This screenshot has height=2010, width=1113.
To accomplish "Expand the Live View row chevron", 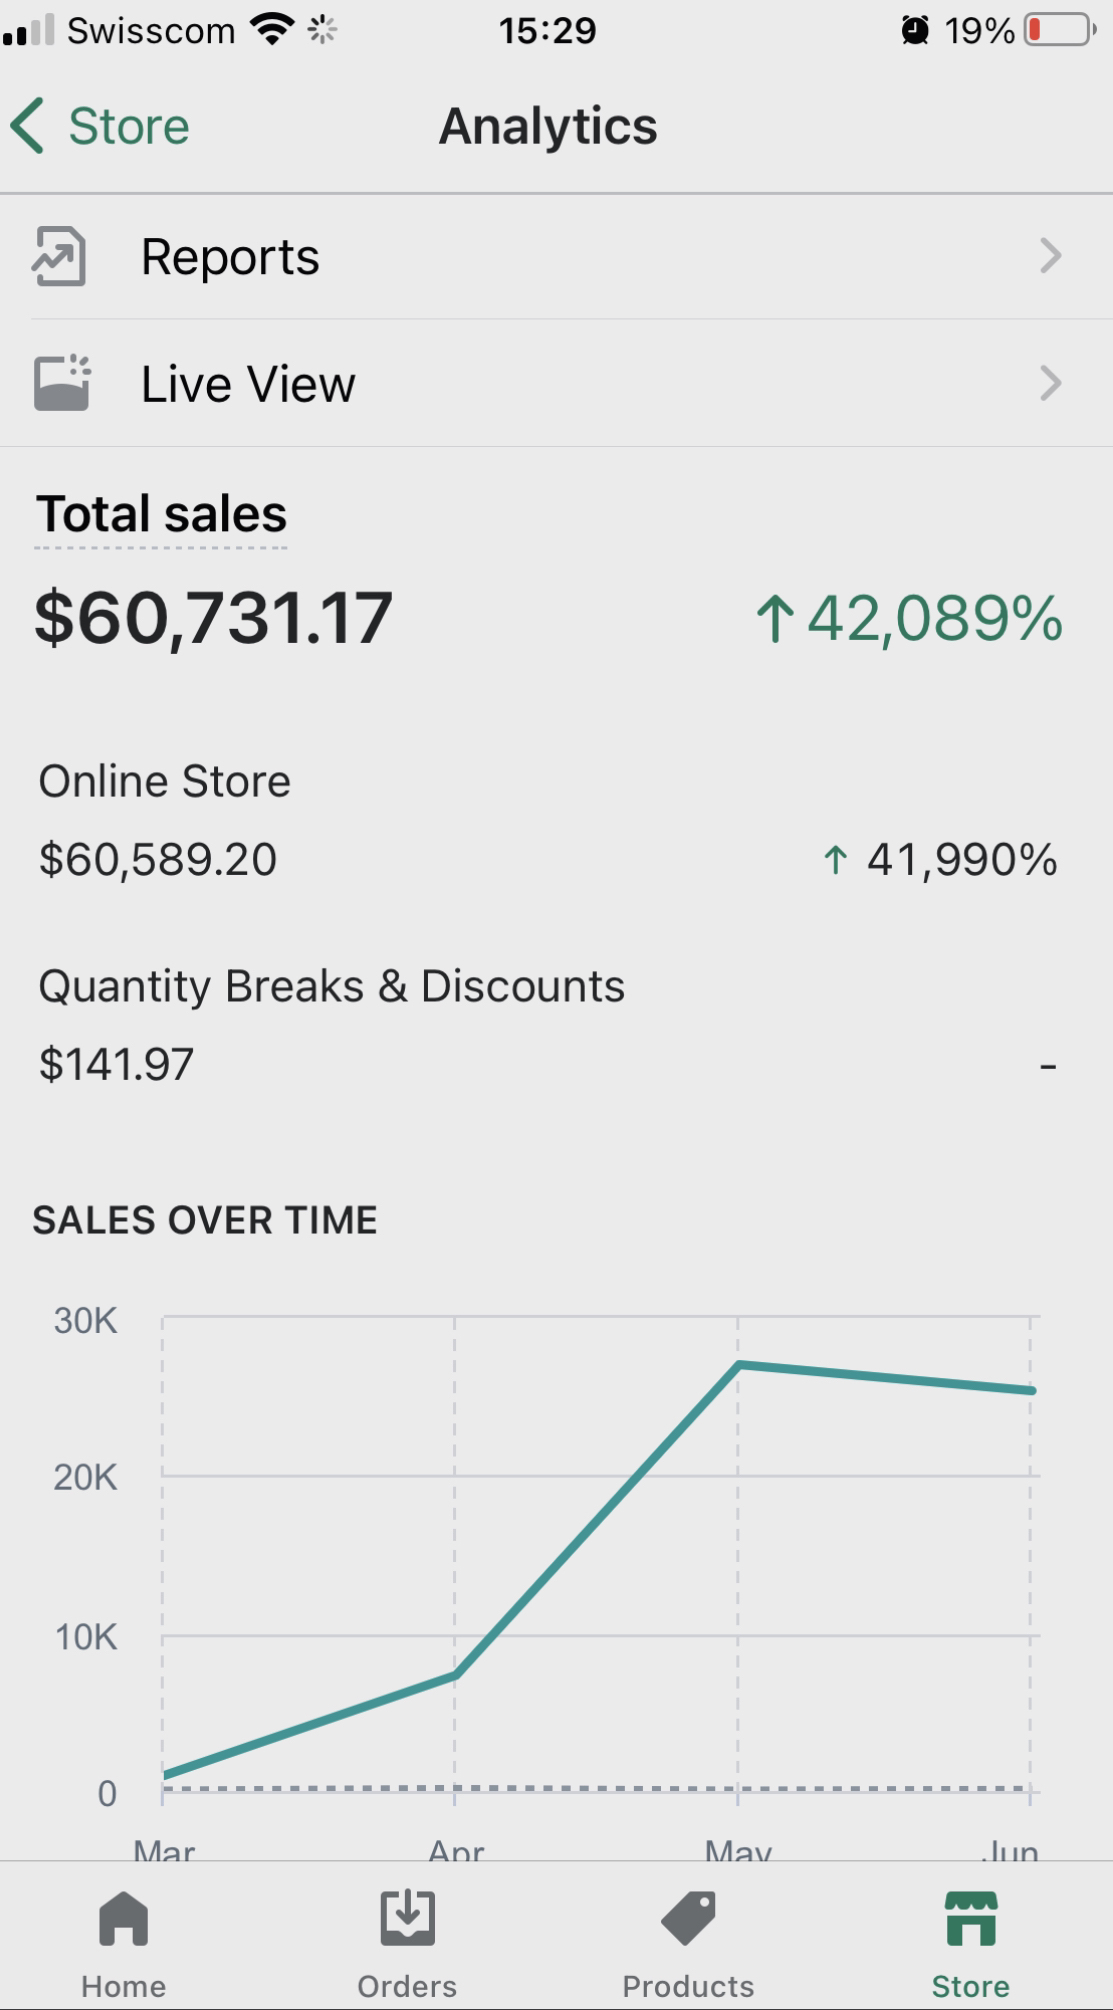I will click(x=1050, y=383).
